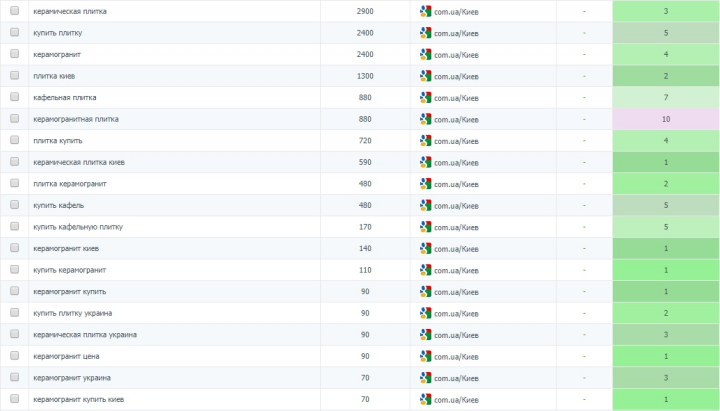
Task: Tick checkbox for керамическая плитка киев
Action: pos(15,162)
